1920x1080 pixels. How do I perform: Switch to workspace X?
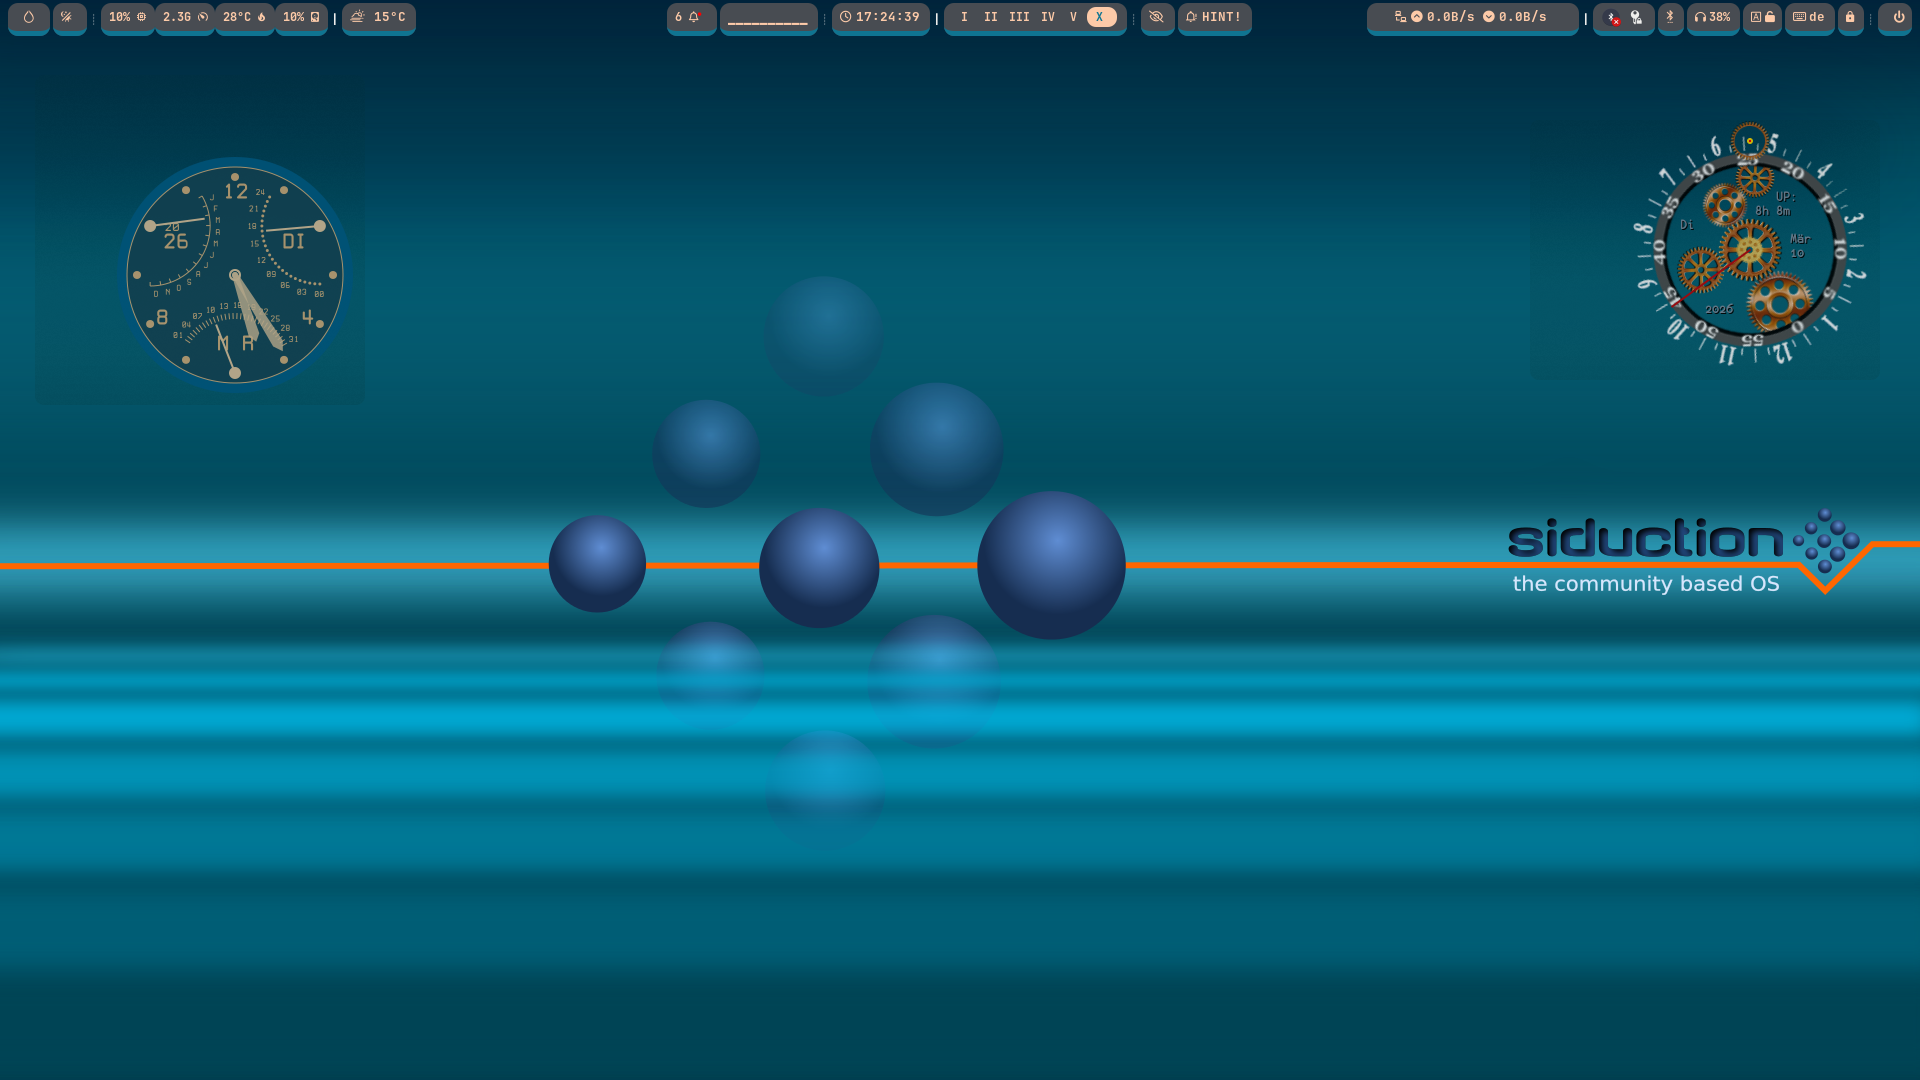(1100, 17)
